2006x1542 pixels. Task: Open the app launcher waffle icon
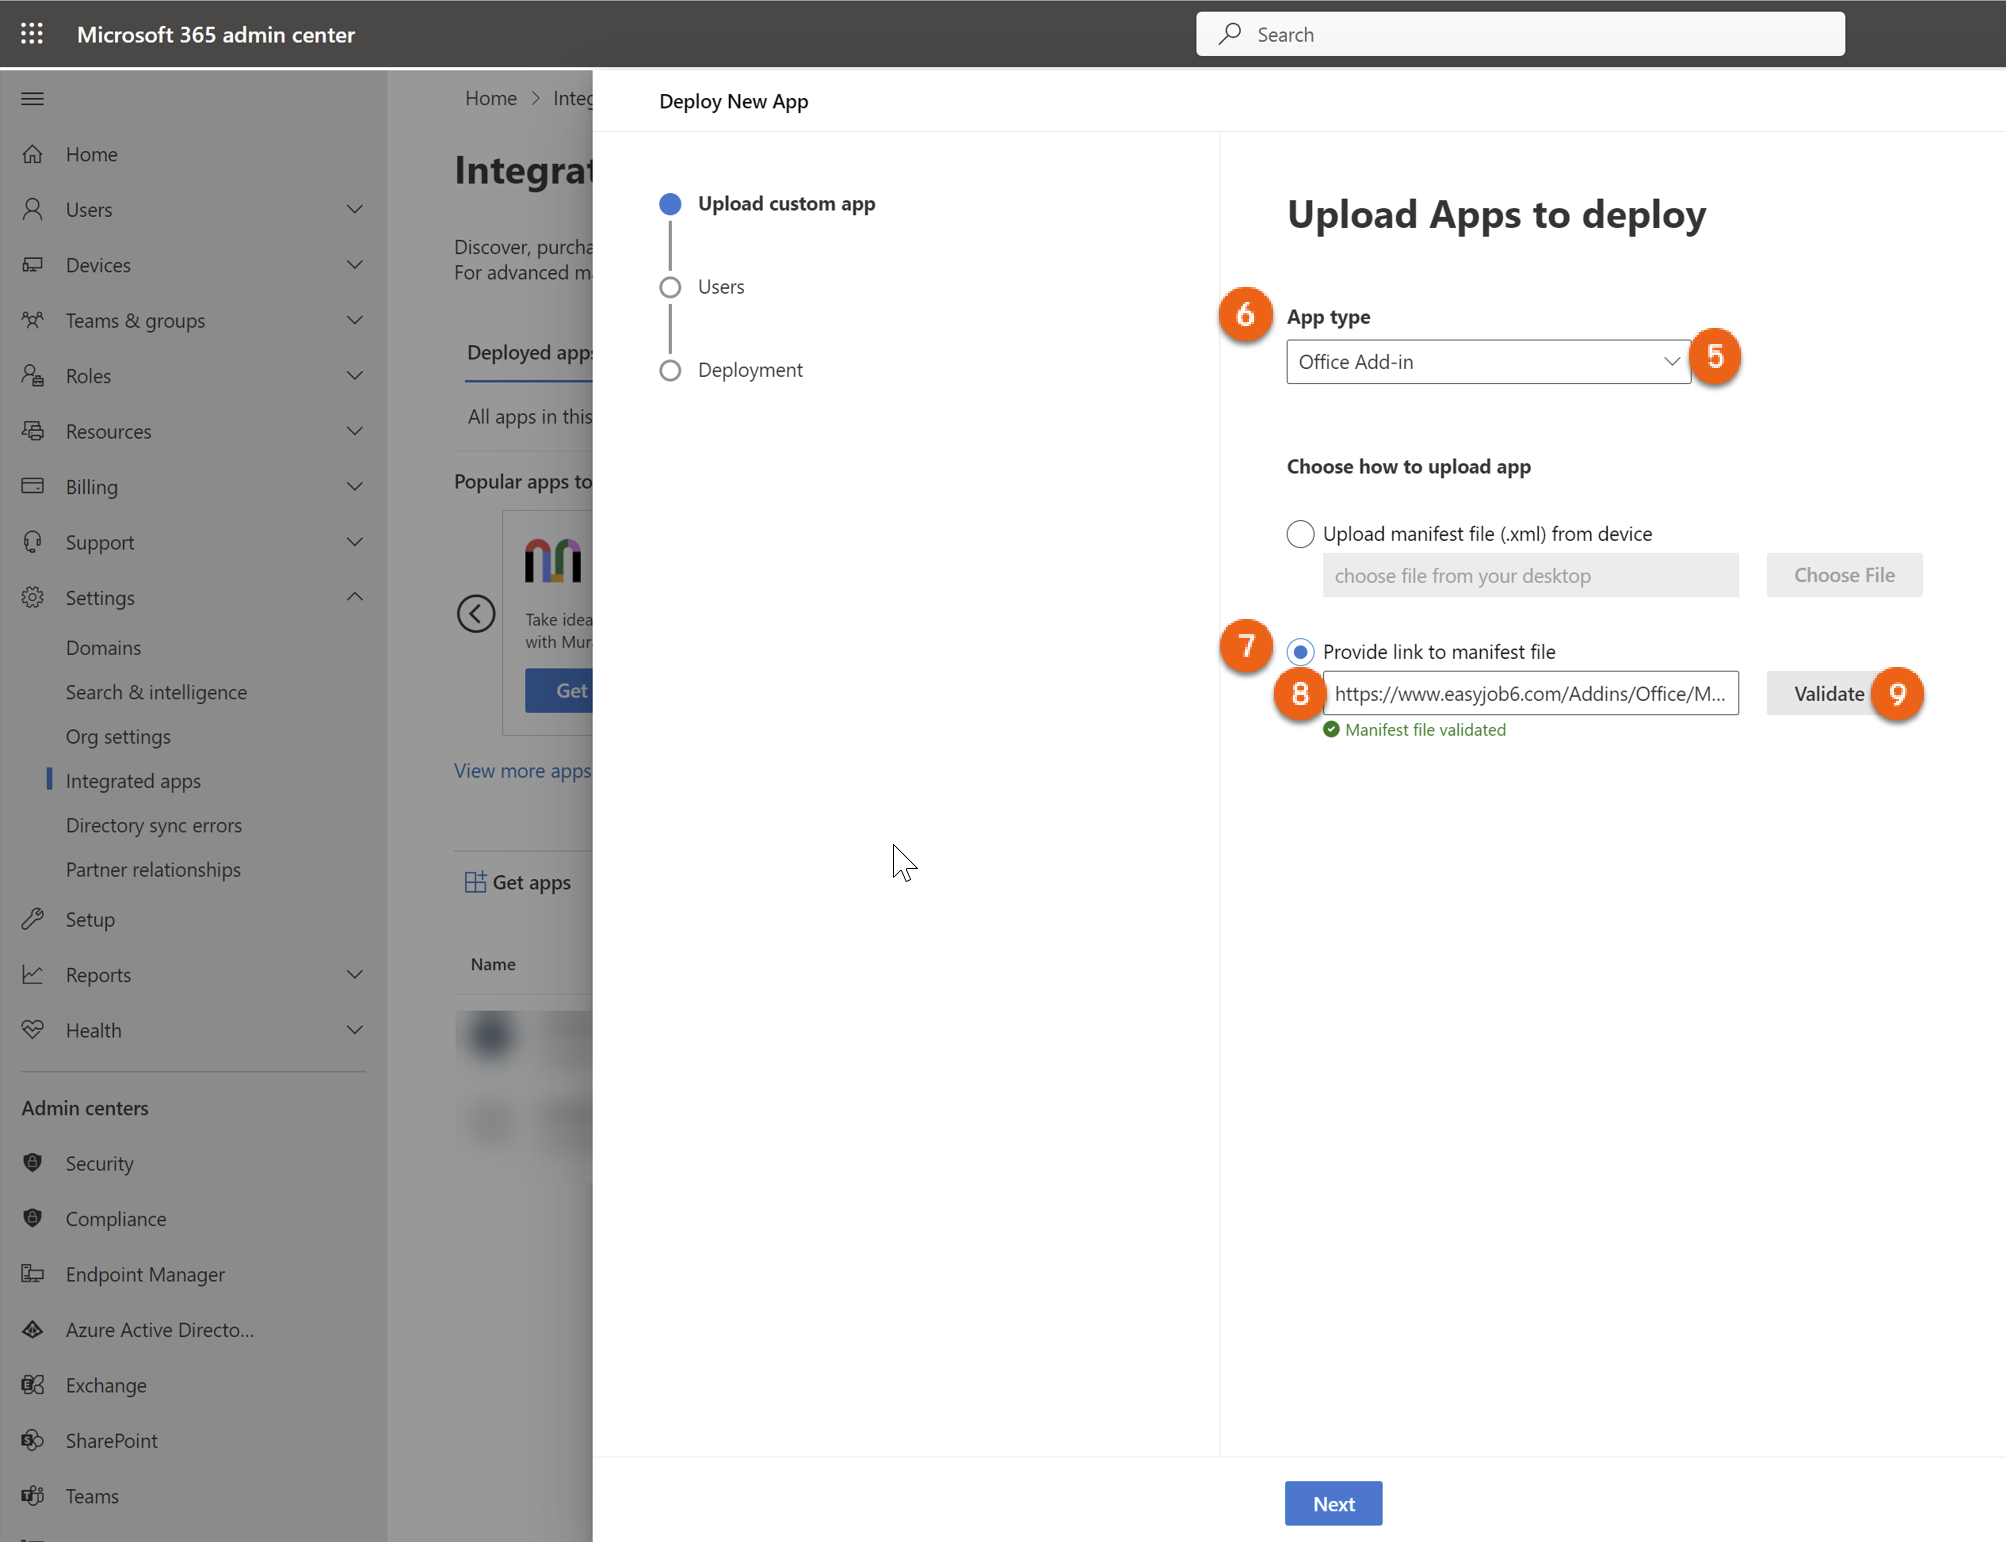click(32, 34)
